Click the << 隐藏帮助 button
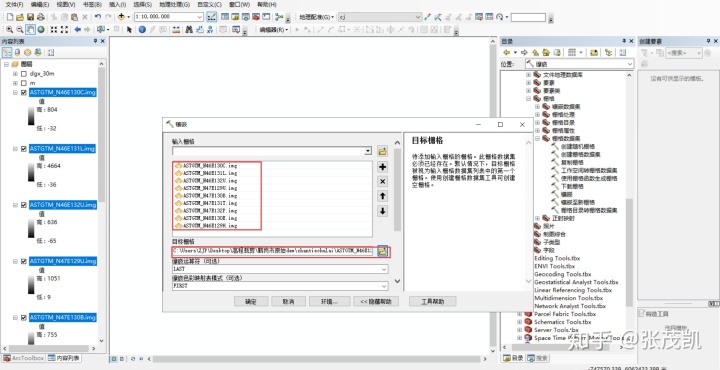The image size is (720, 370). coord(376,302)
